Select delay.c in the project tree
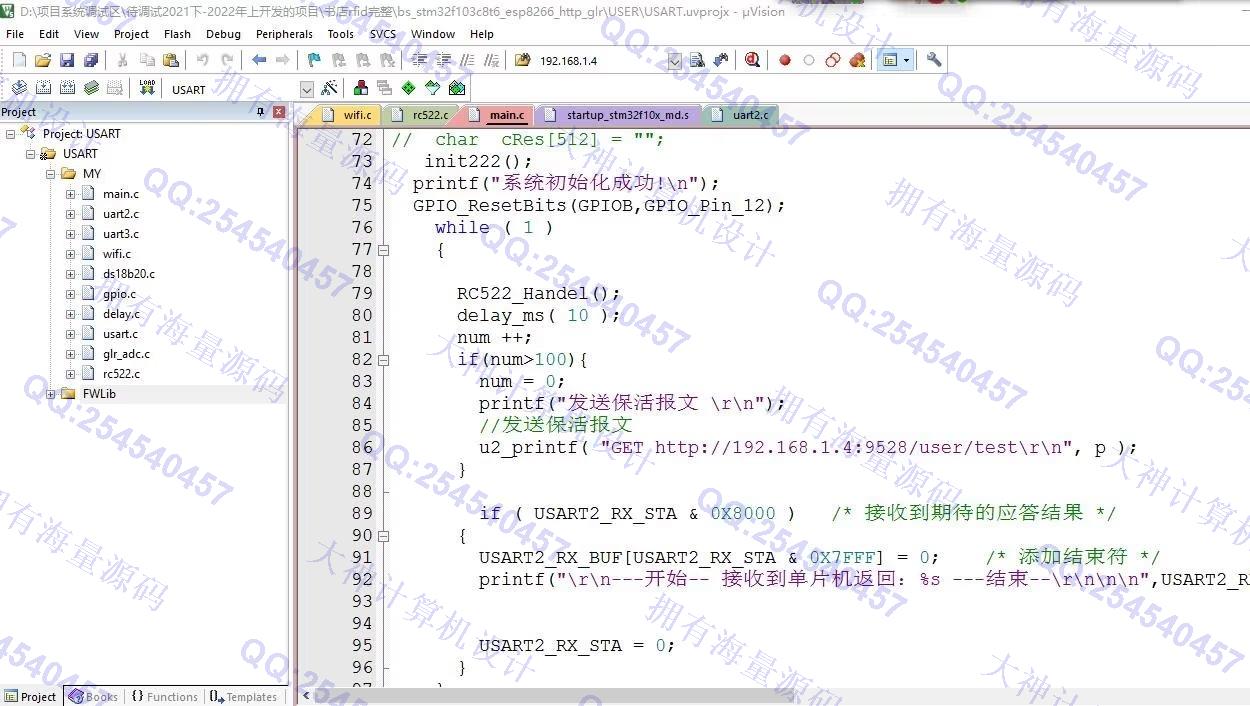Screen dimensions: 1250x706 click(x=121, y=314)
